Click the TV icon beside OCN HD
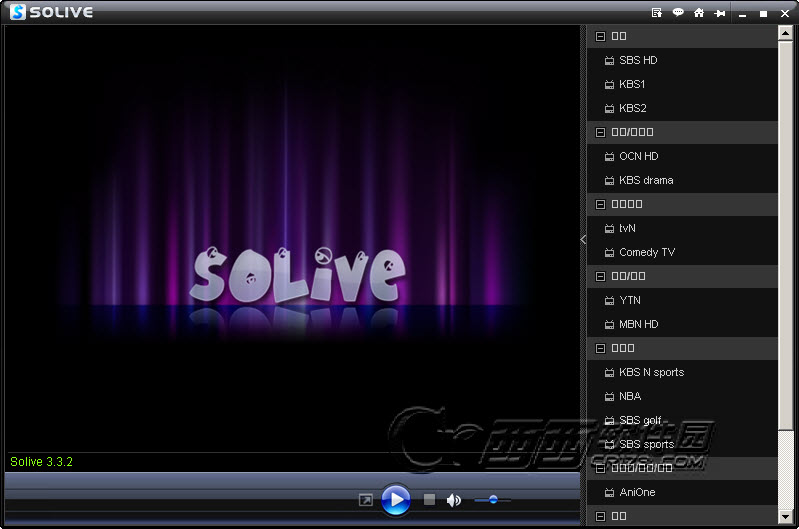 pos(609,156)
